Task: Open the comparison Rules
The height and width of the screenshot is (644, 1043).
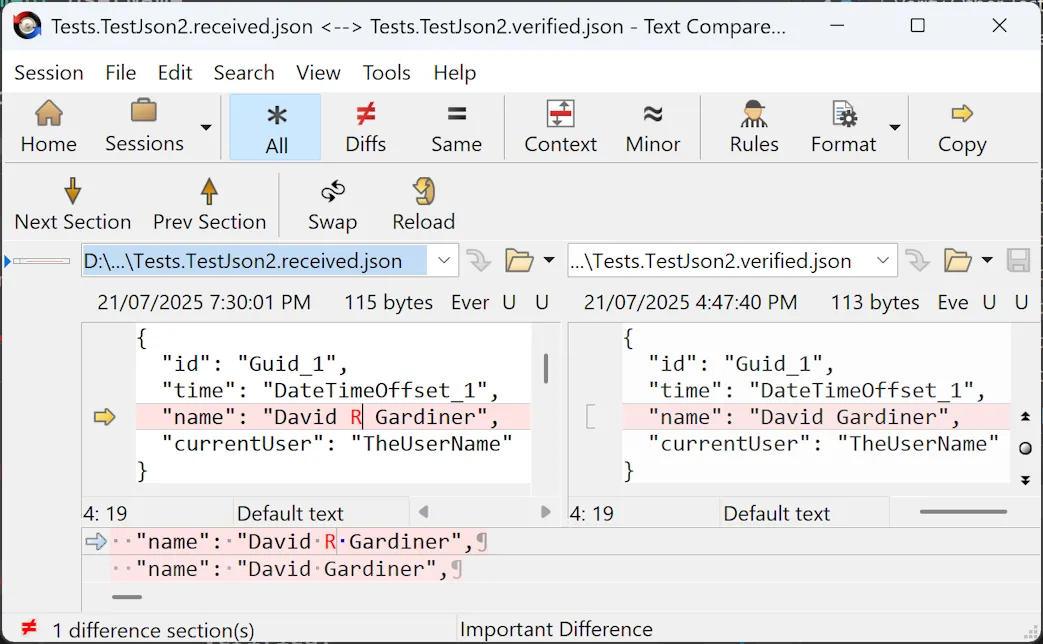Action: (752, 126)
